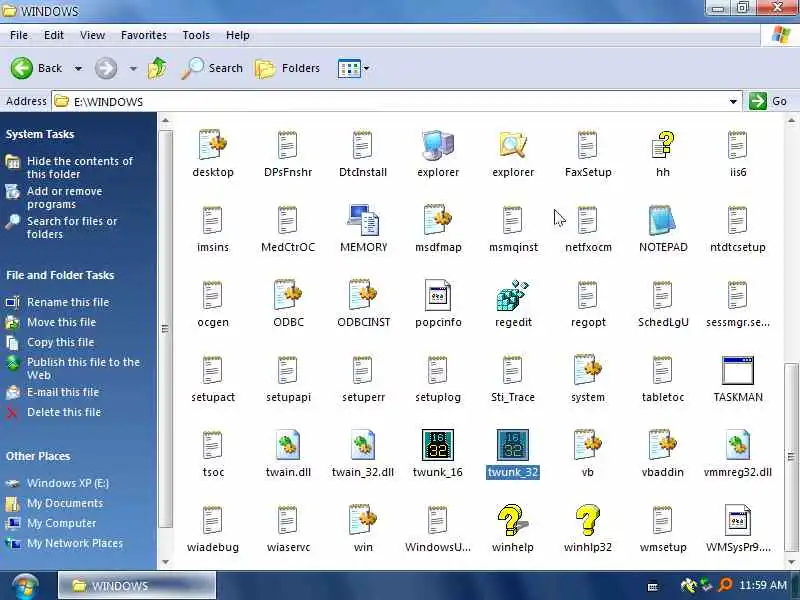The image size is (800, 600).
Task: Toggle the Folders pane button
Action: 287,68
